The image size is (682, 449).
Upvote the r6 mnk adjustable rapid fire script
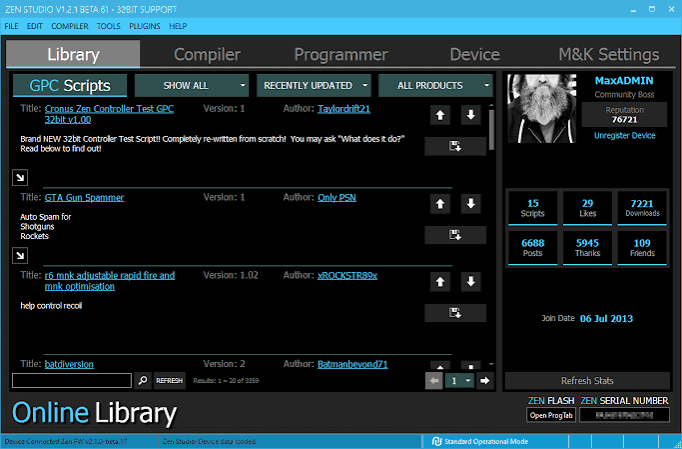coord(440,281)
